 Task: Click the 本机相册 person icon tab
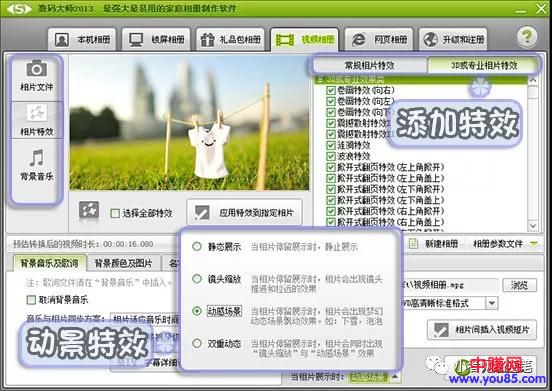click(62, 40)
